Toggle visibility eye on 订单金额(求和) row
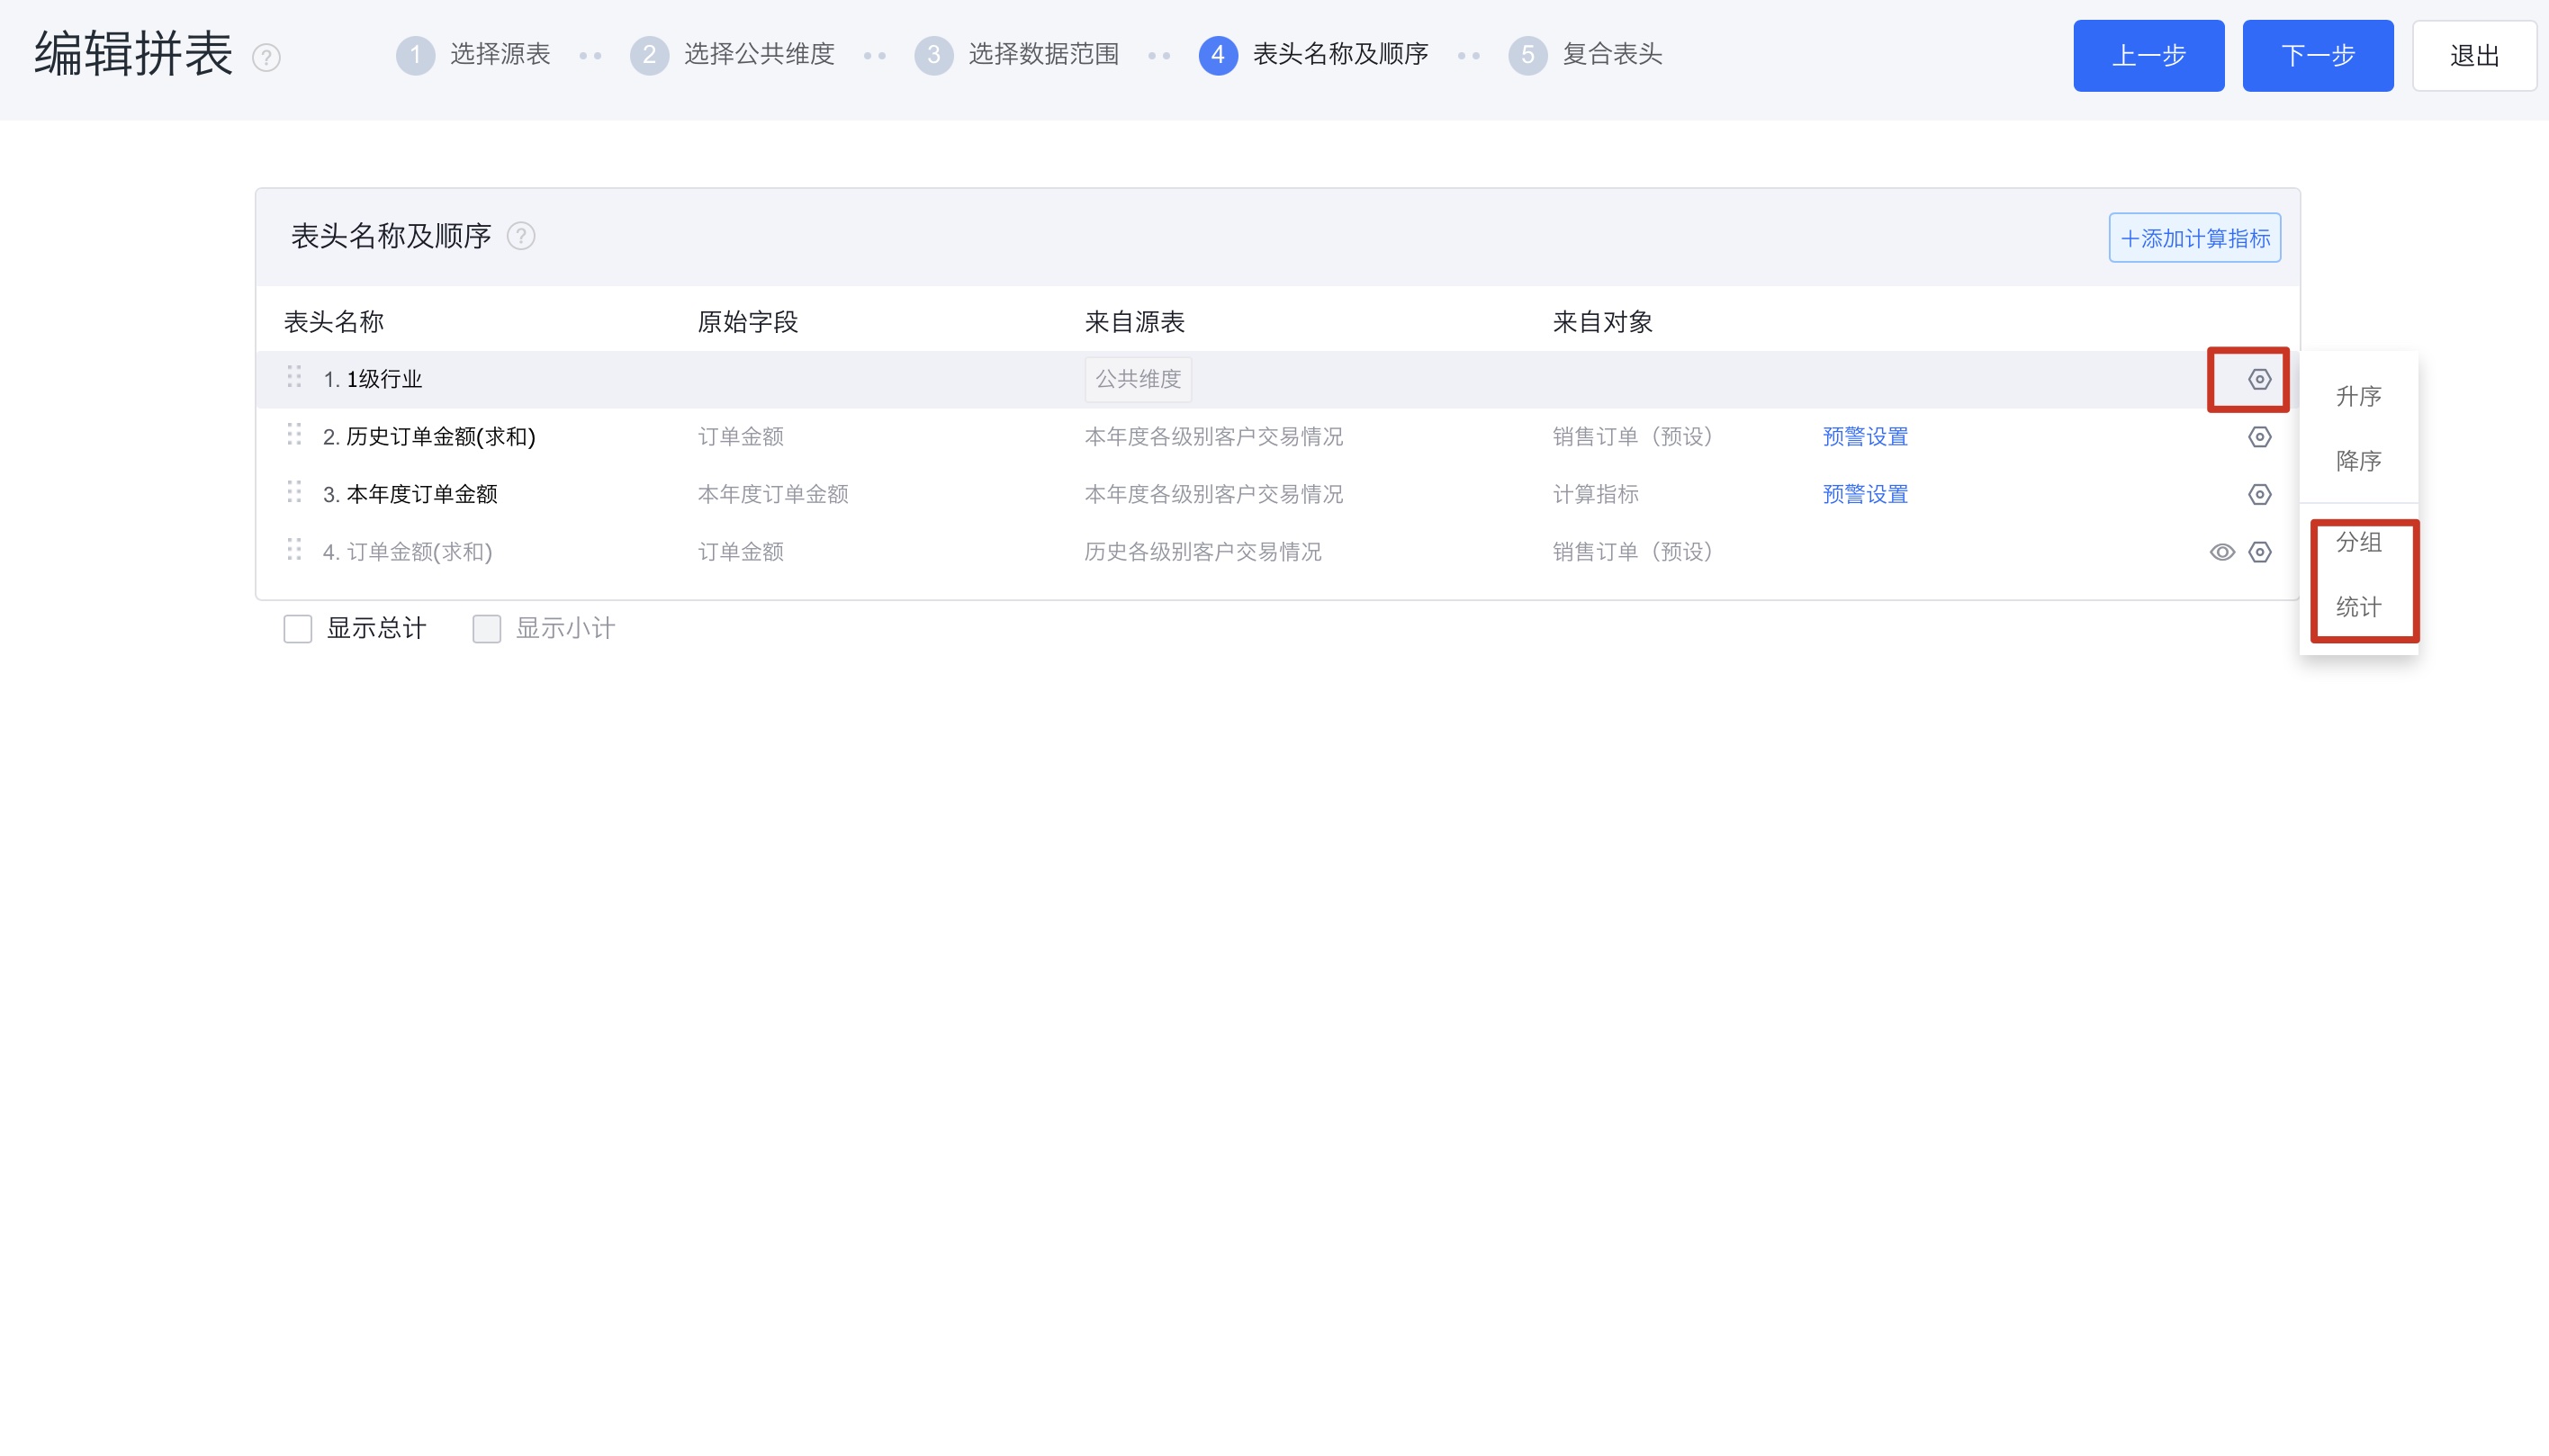2549x1456 pixels. (x=2222, y=551)
